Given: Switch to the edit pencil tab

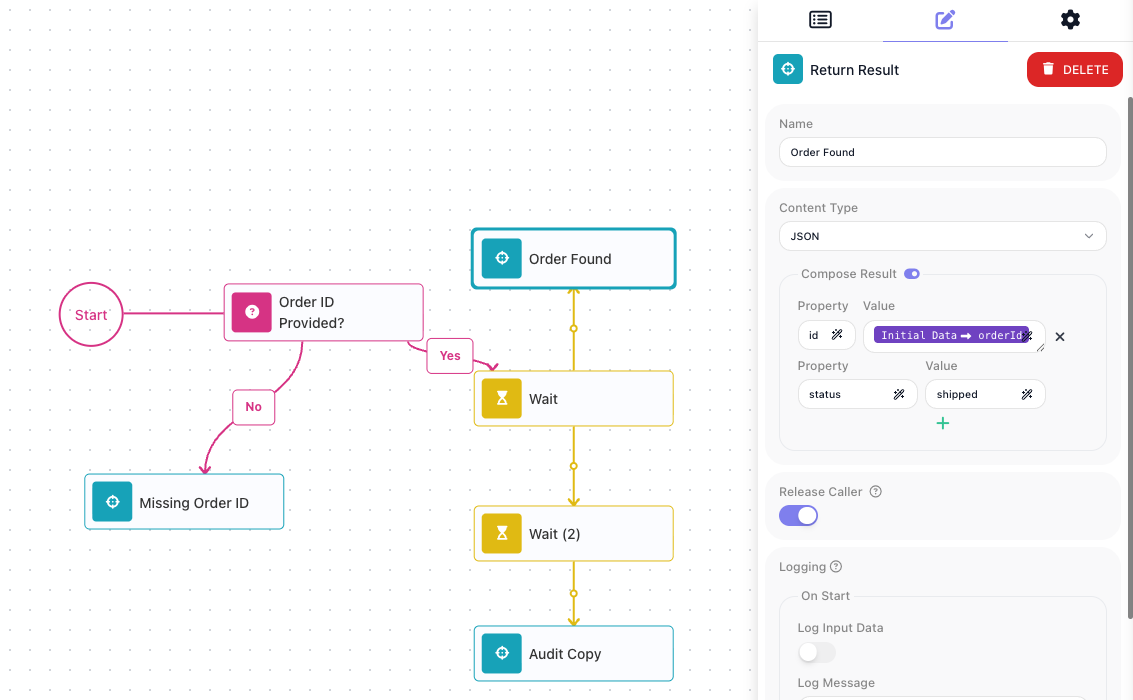Looking at the screenshot, I should coord(945,20).
